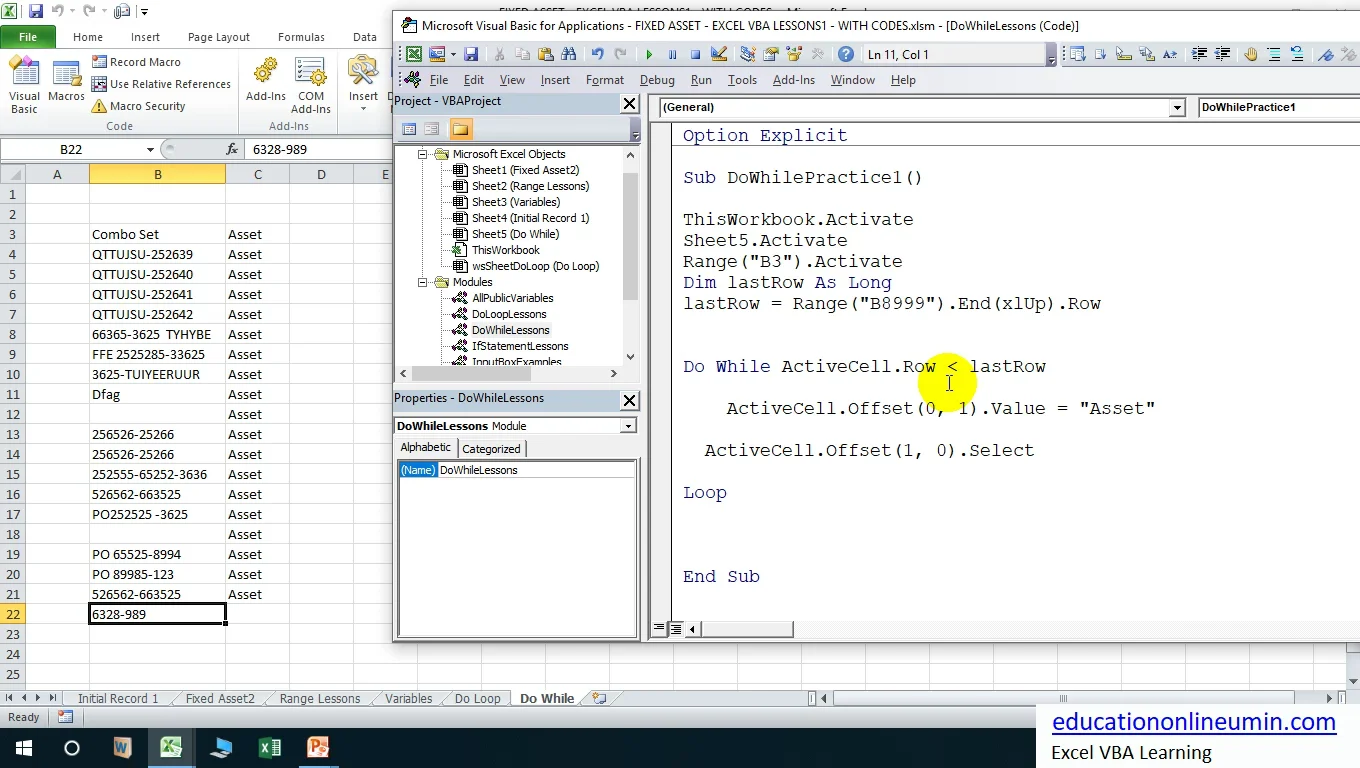Collapse the Modules folder in tree

pyautogui.click(x=423, y=282)
